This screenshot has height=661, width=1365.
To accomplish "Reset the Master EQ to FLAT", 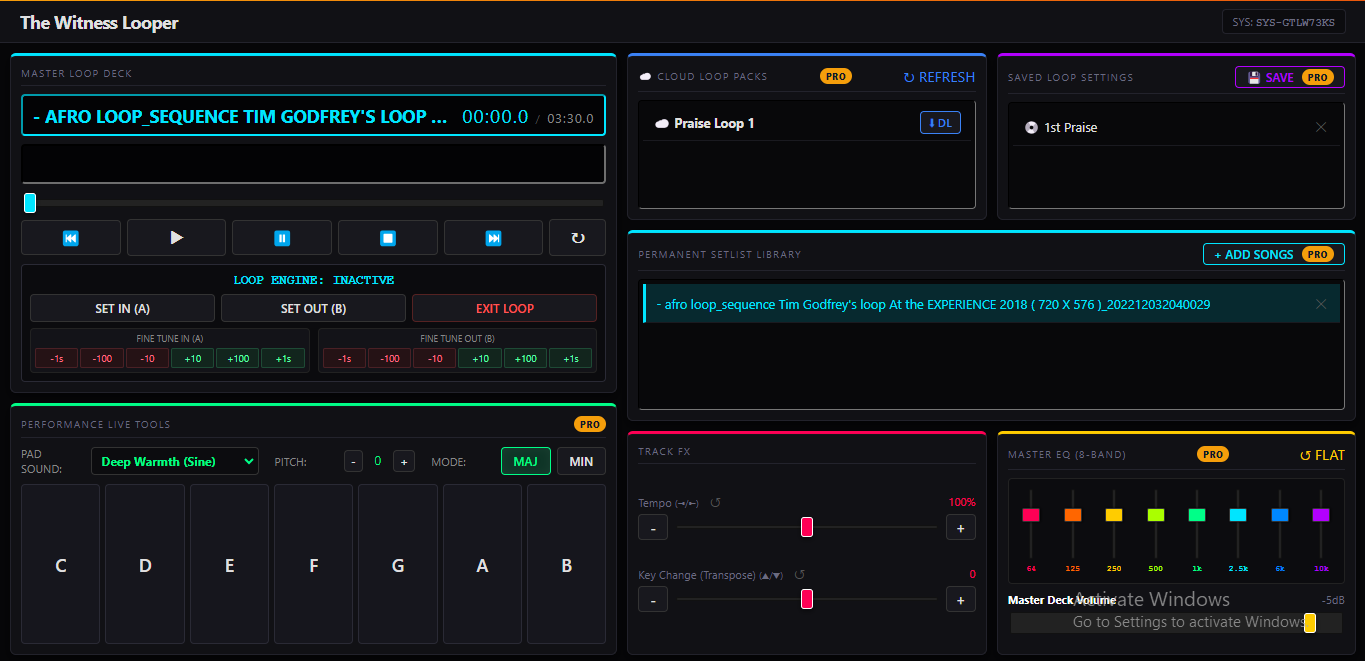I will 1322,454.
